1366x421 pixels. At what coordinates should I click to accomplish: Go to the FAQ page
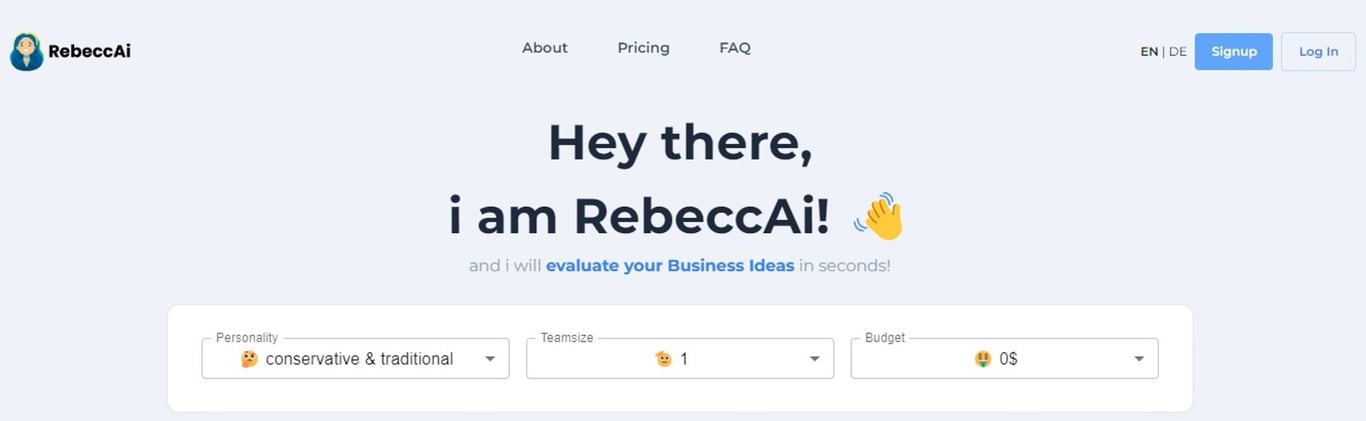pyautogui.click(x=735, y=48)
